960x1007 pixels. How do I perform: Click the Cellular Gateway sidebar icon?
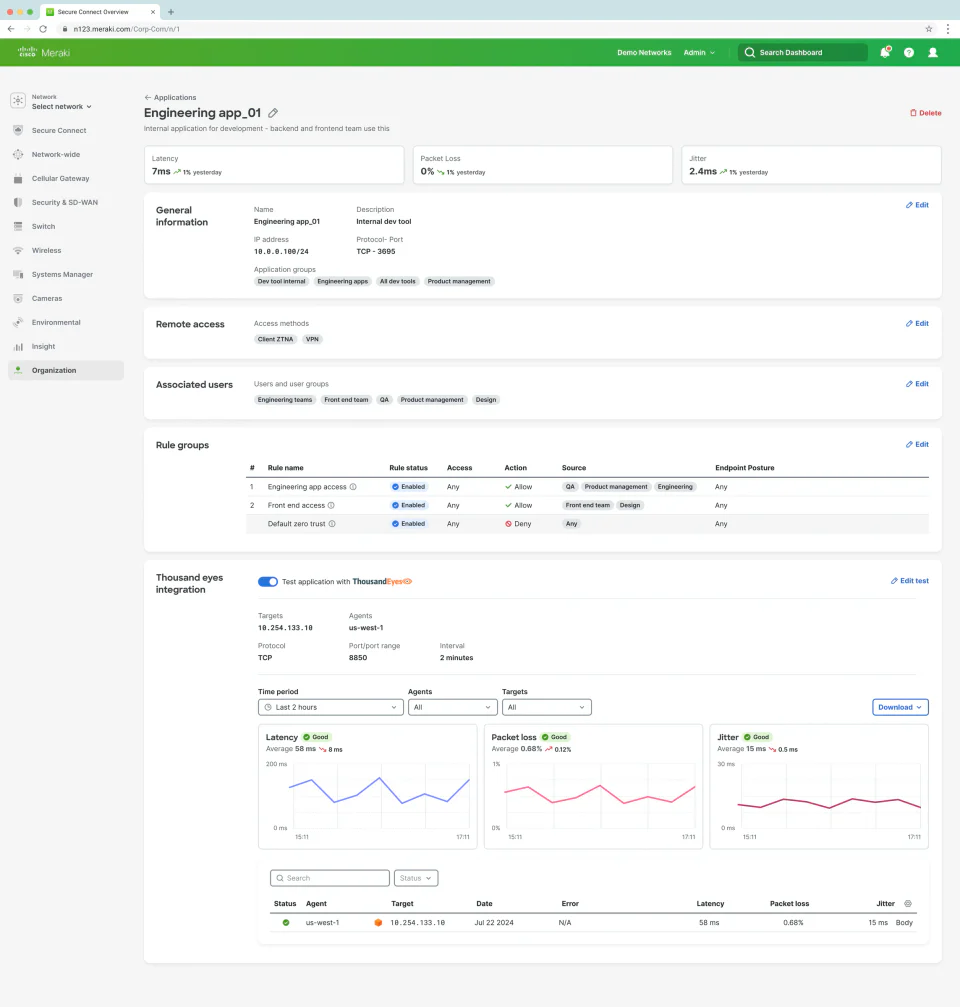(x=18, y=179)
